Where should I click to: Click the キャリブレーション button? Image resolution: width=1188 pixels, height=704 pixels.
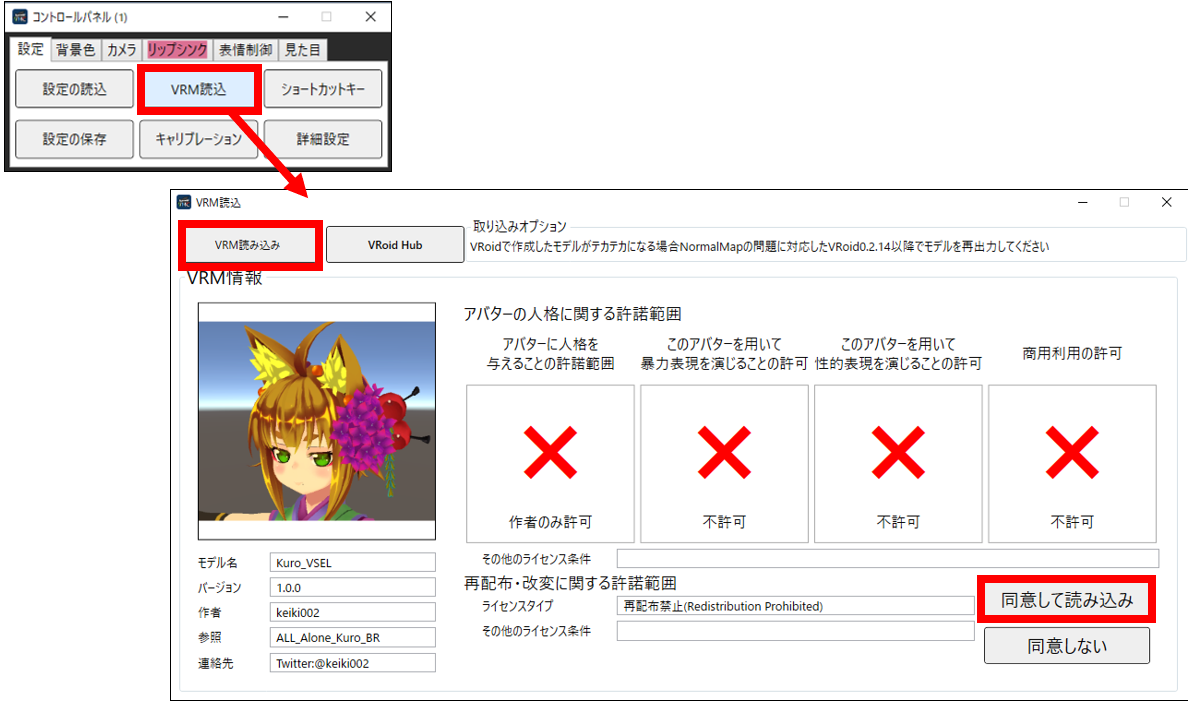(198, 139)
